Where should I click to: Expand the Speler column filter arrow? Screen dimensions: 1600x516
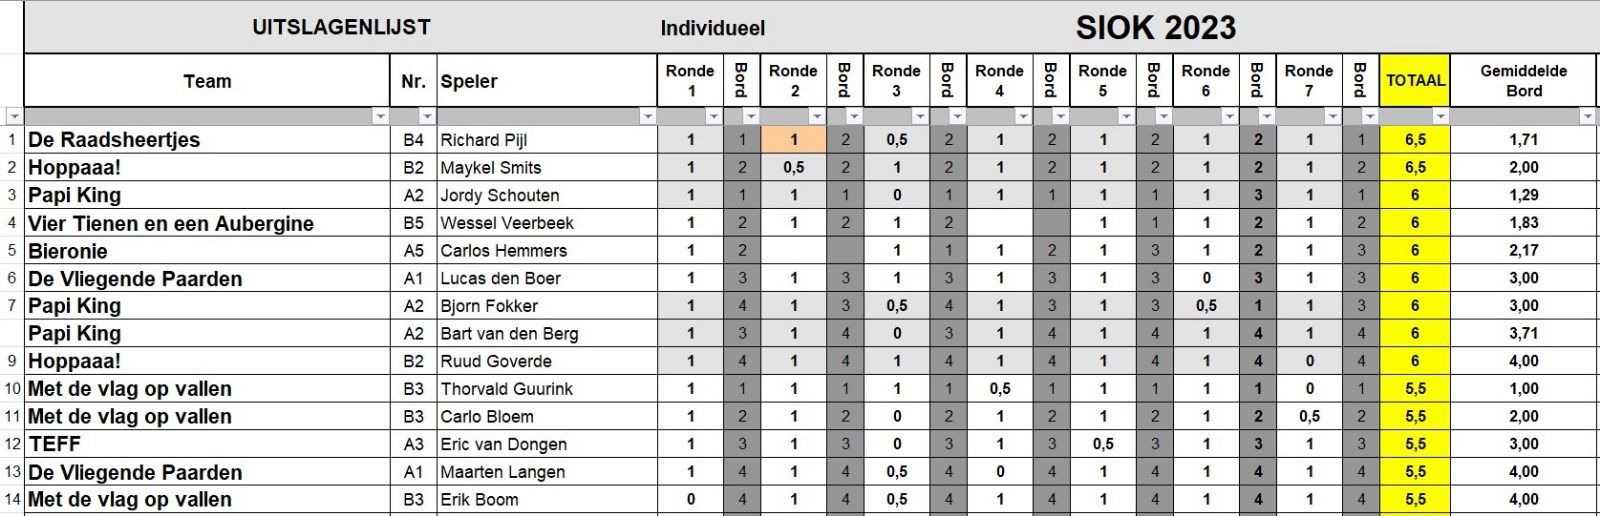[647, 117]
